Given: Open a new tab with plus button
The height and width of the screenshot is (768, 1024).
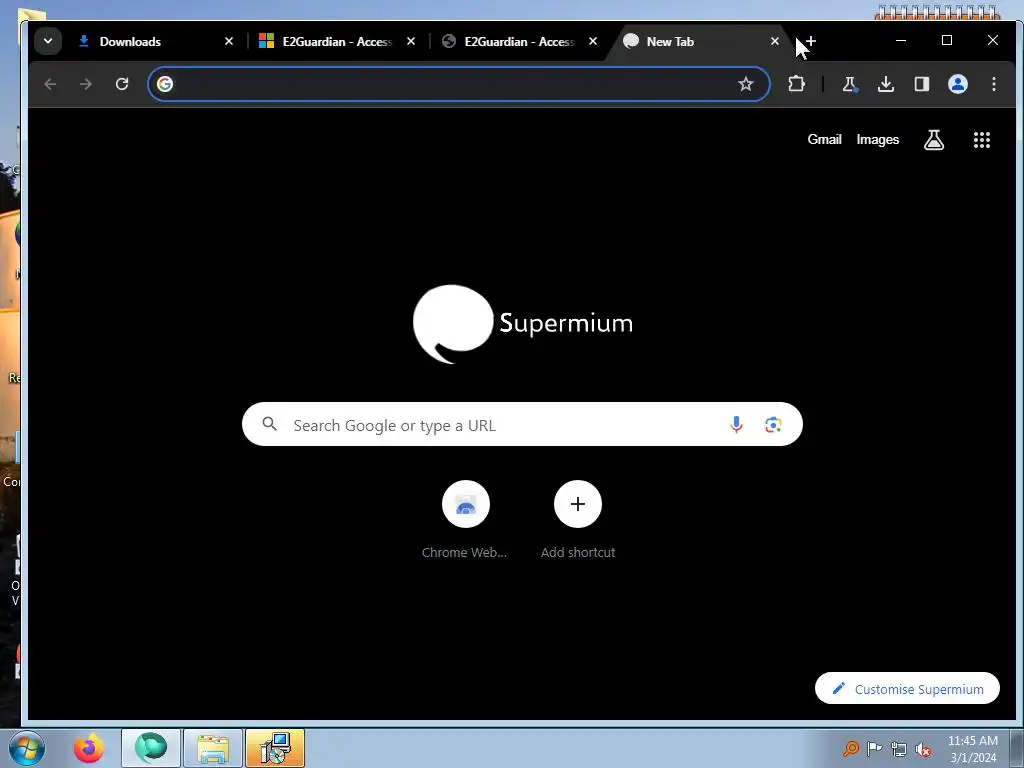Looking at the screenshot, I should [x=810, y=41].
